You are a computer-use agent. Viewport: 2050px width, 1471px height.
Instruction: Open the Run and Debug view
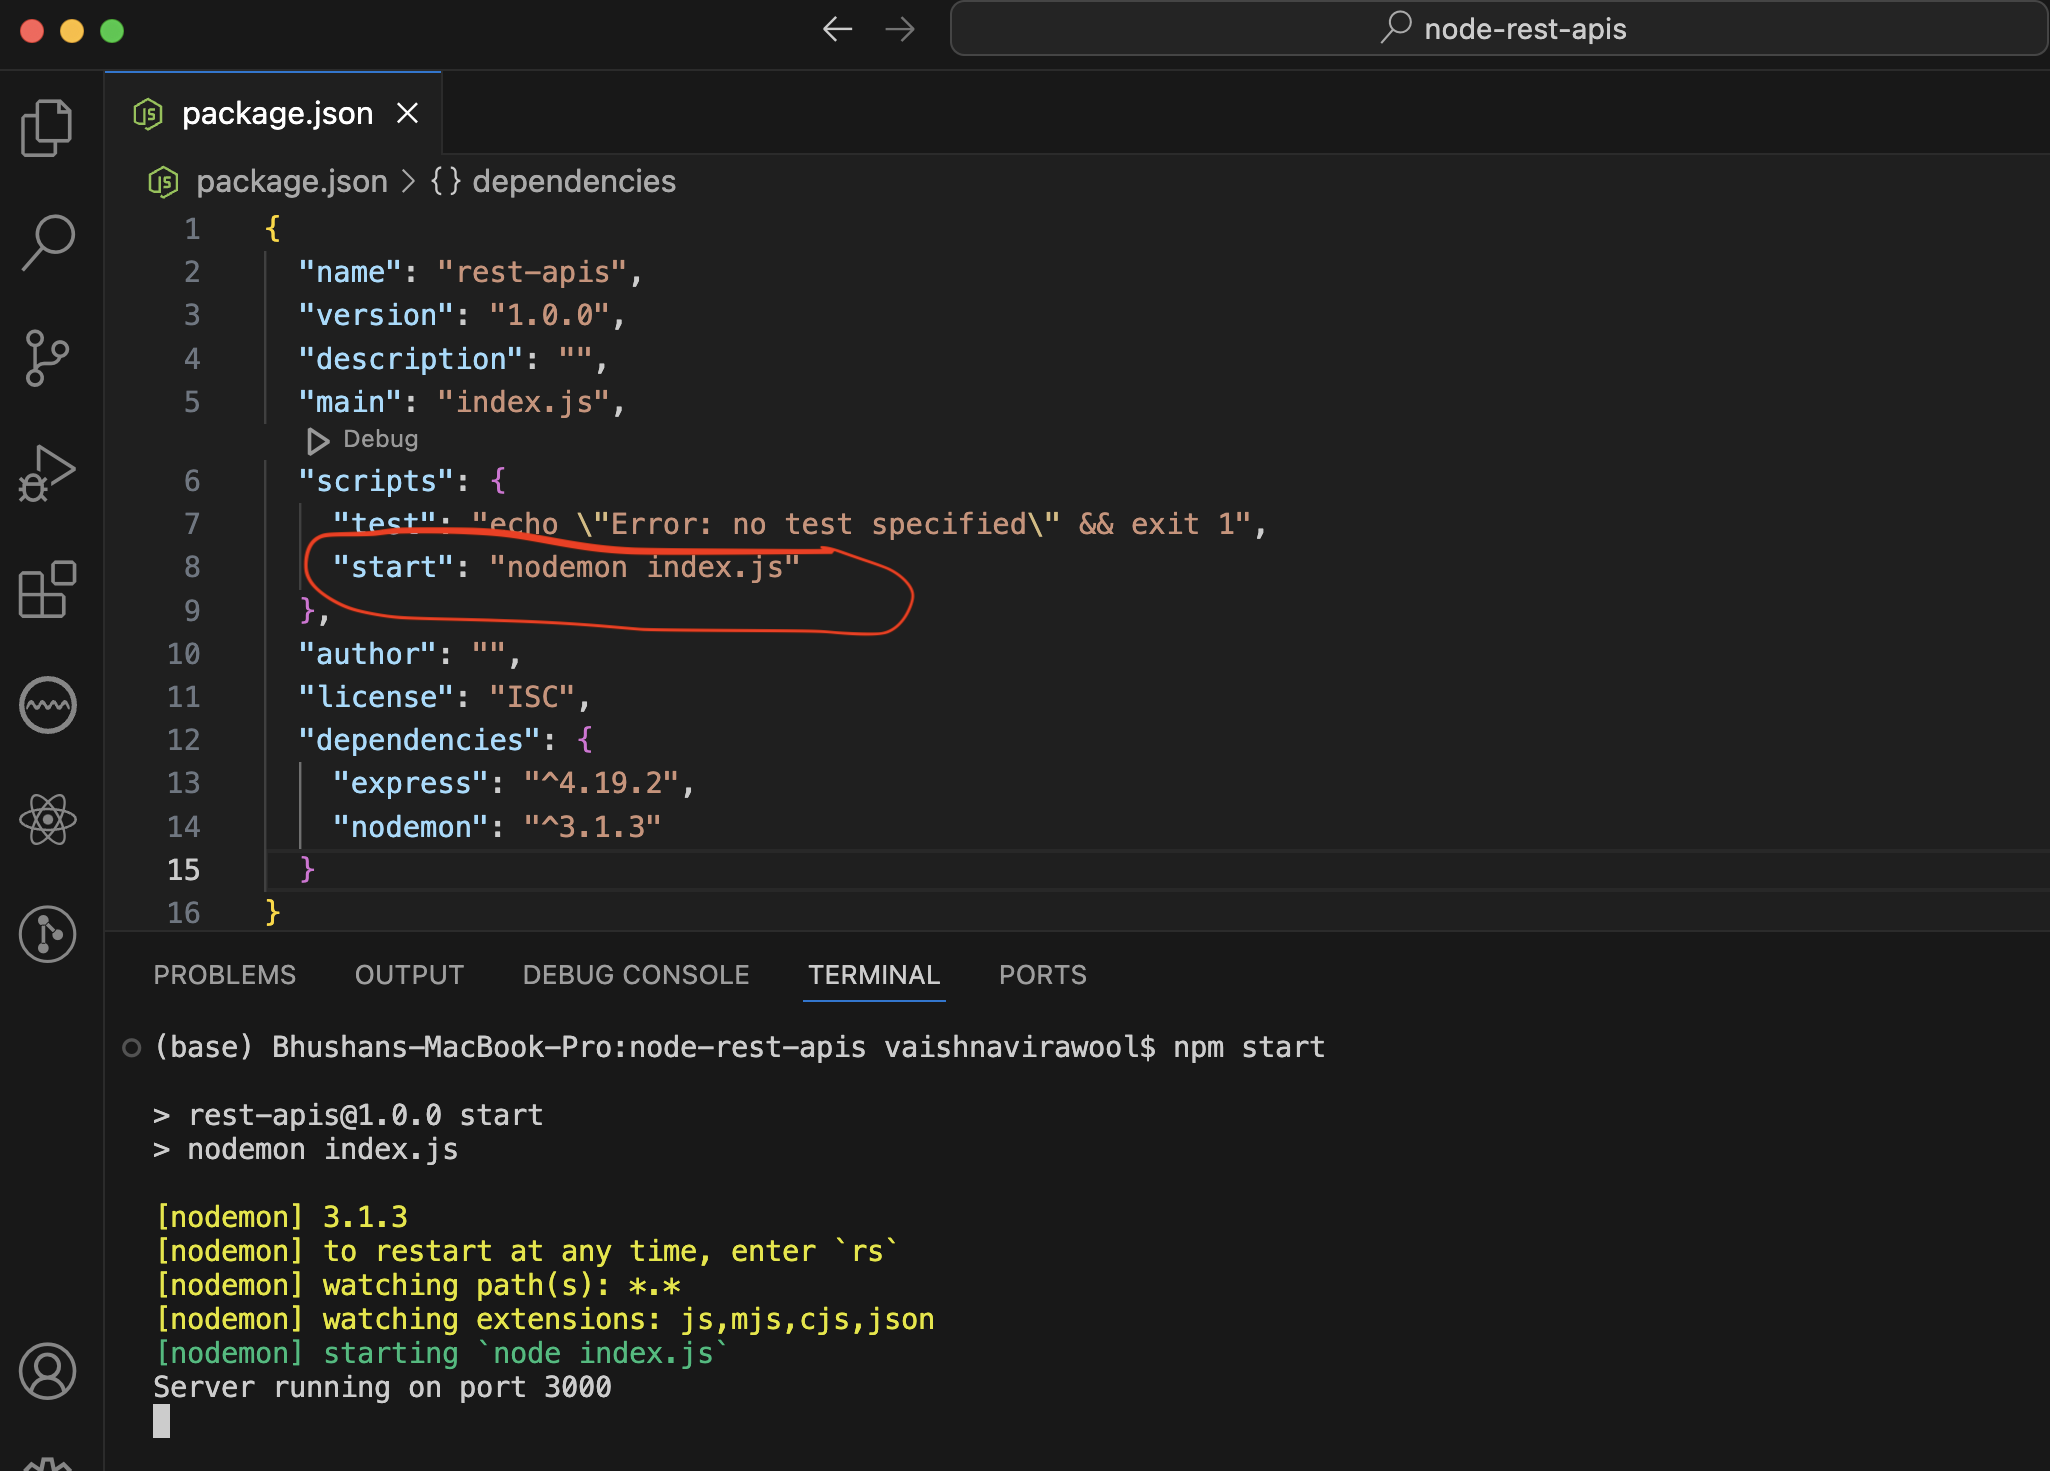(47, 473)
